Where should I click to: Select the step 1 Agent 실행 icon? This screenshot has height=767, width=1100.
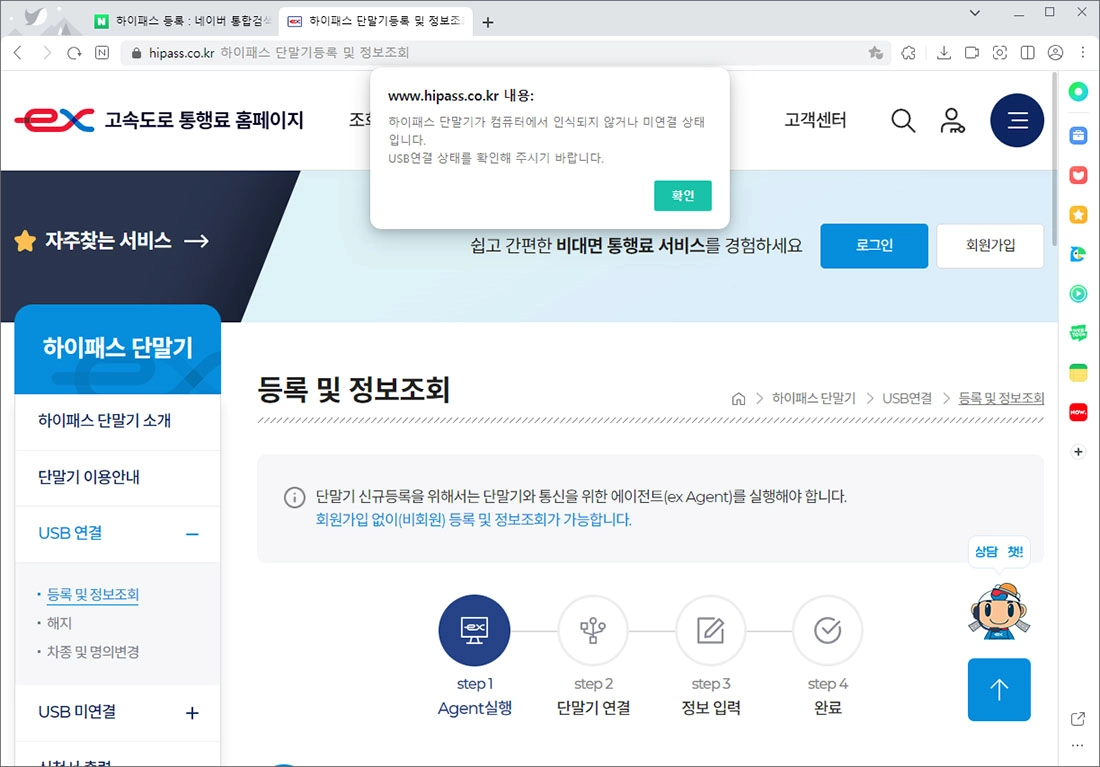(x=474, y=630)
